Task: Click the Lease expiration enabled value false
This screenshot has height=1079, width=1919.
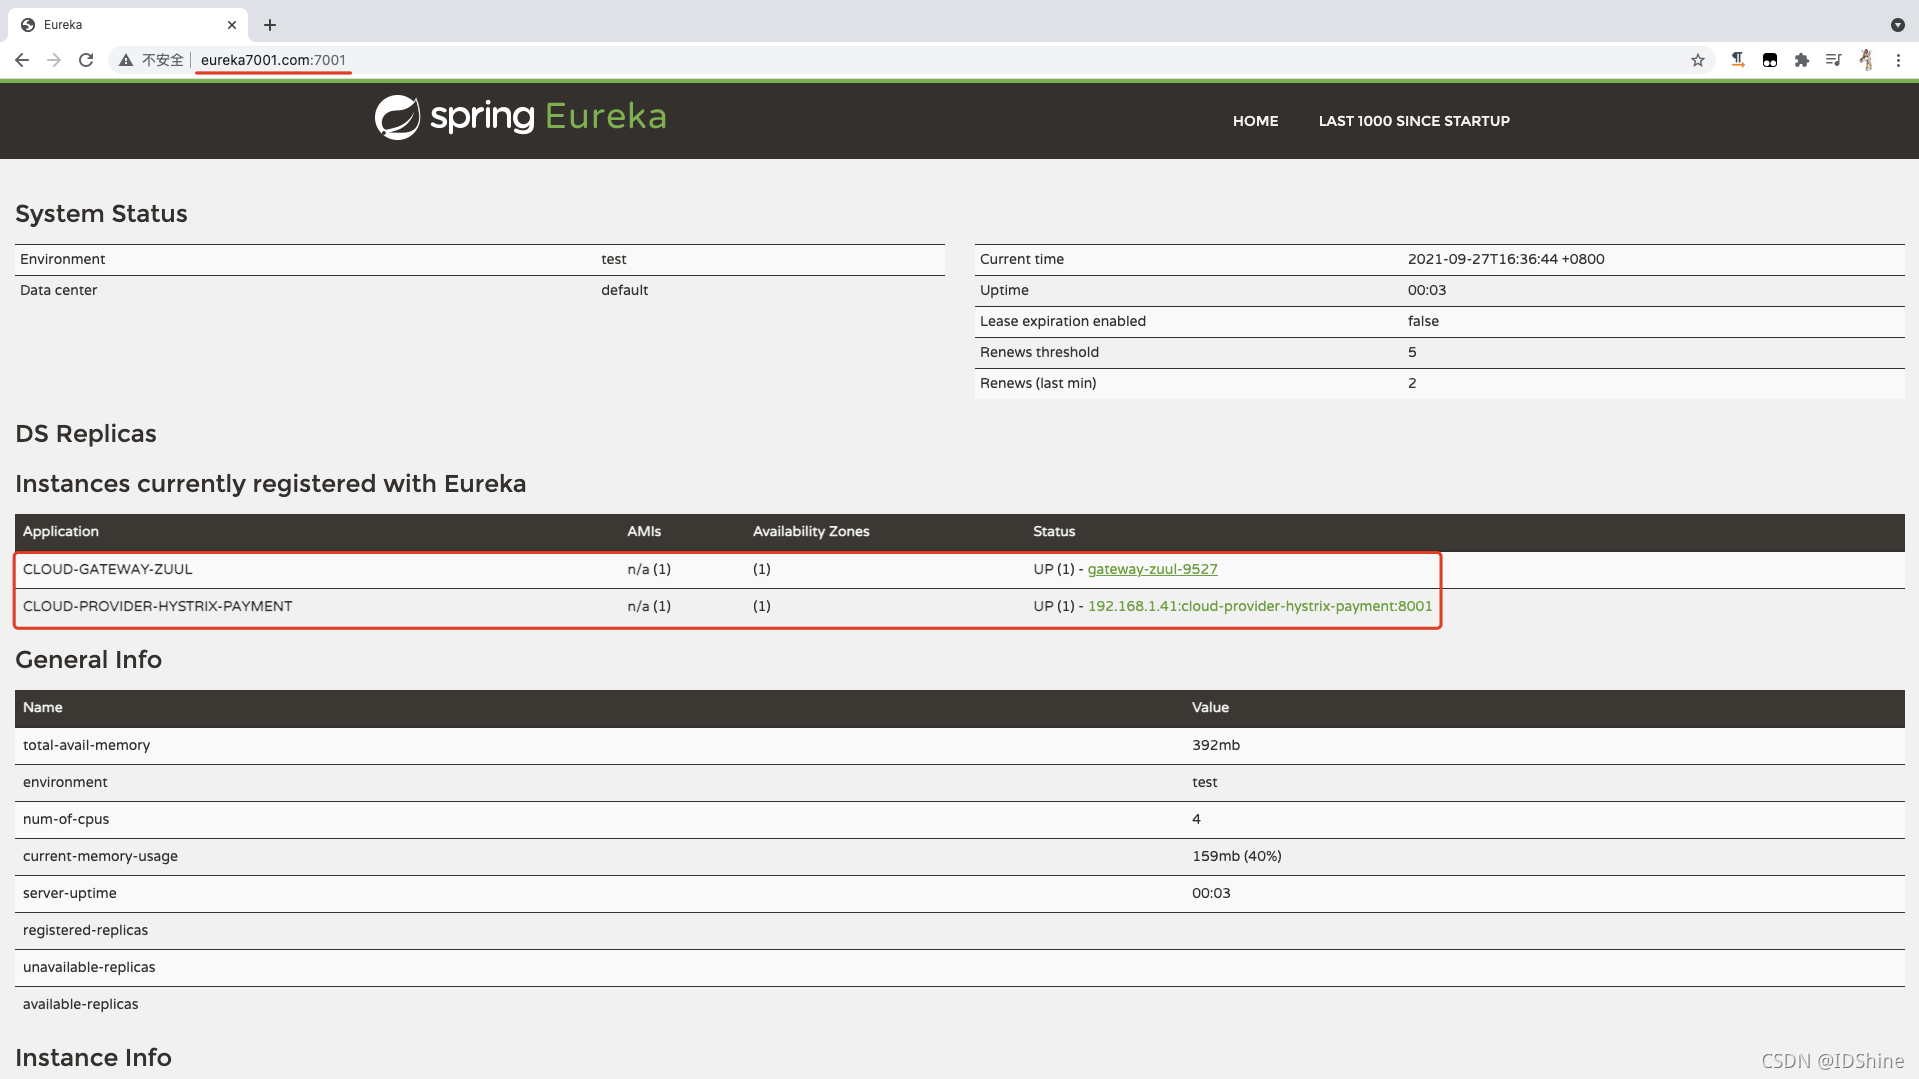Action: pyautogui.click(x=1423, y=321)
